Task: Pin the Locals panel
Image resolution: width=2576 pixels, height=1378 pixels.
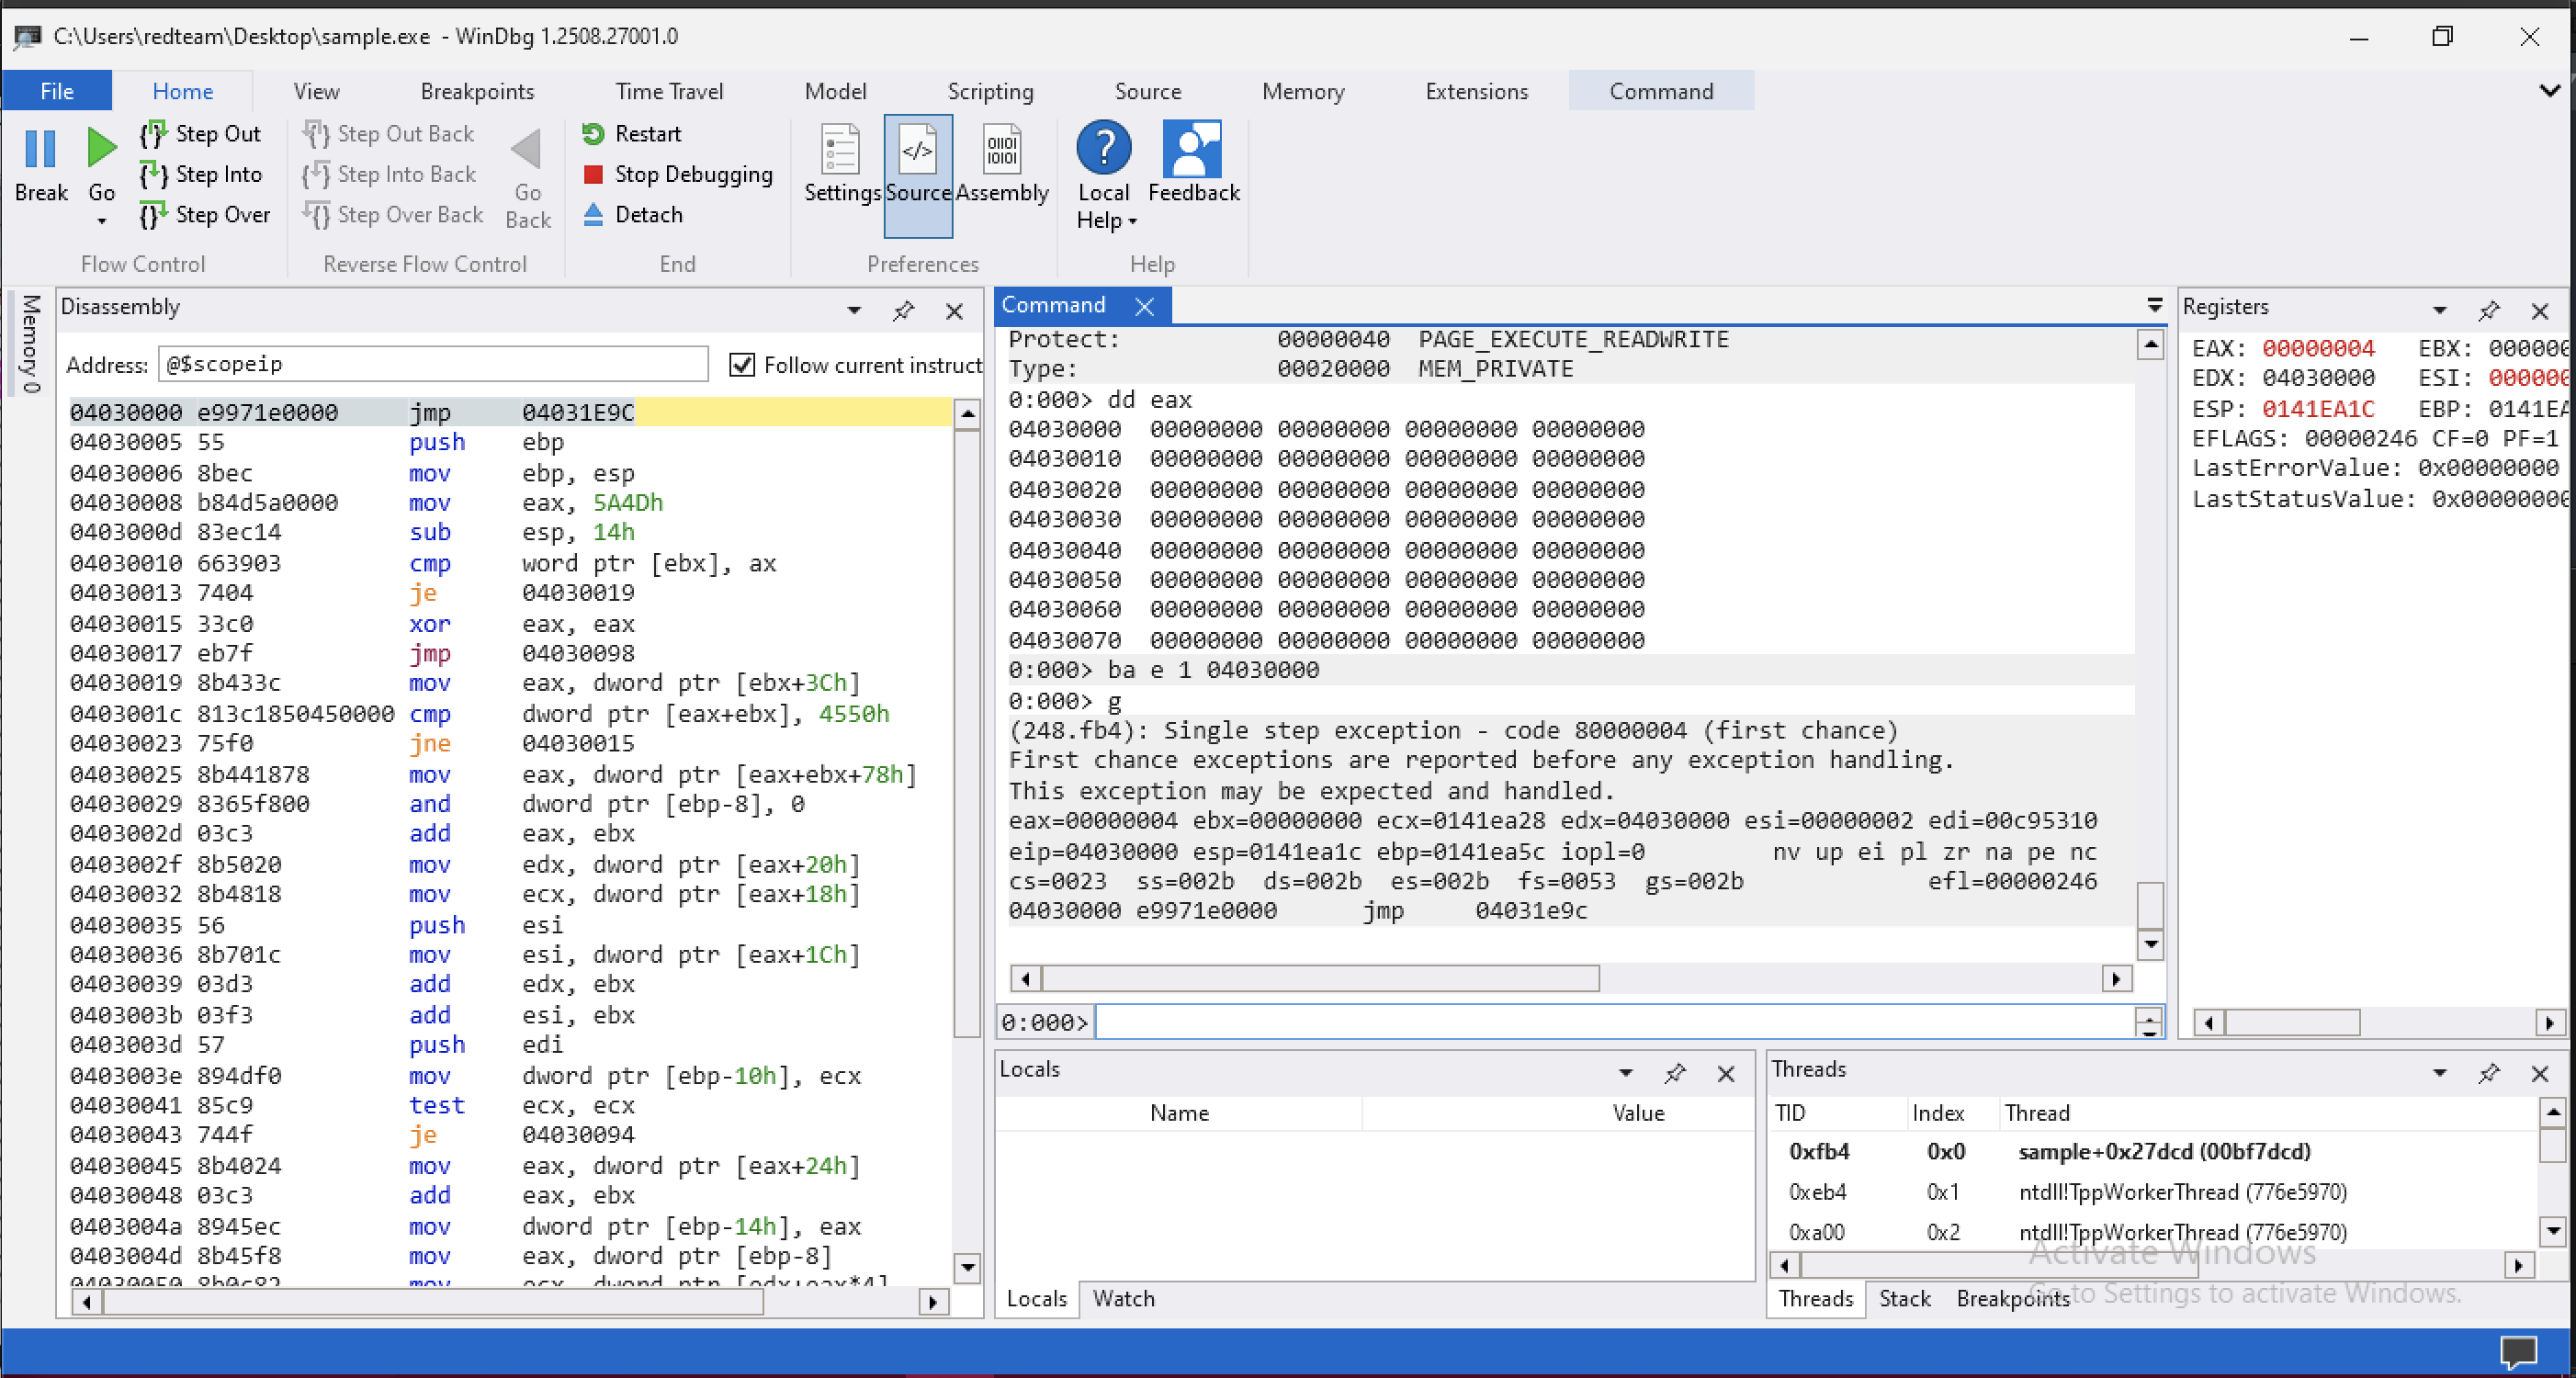Action: pyautogui.click(x=1675, y=1073)
